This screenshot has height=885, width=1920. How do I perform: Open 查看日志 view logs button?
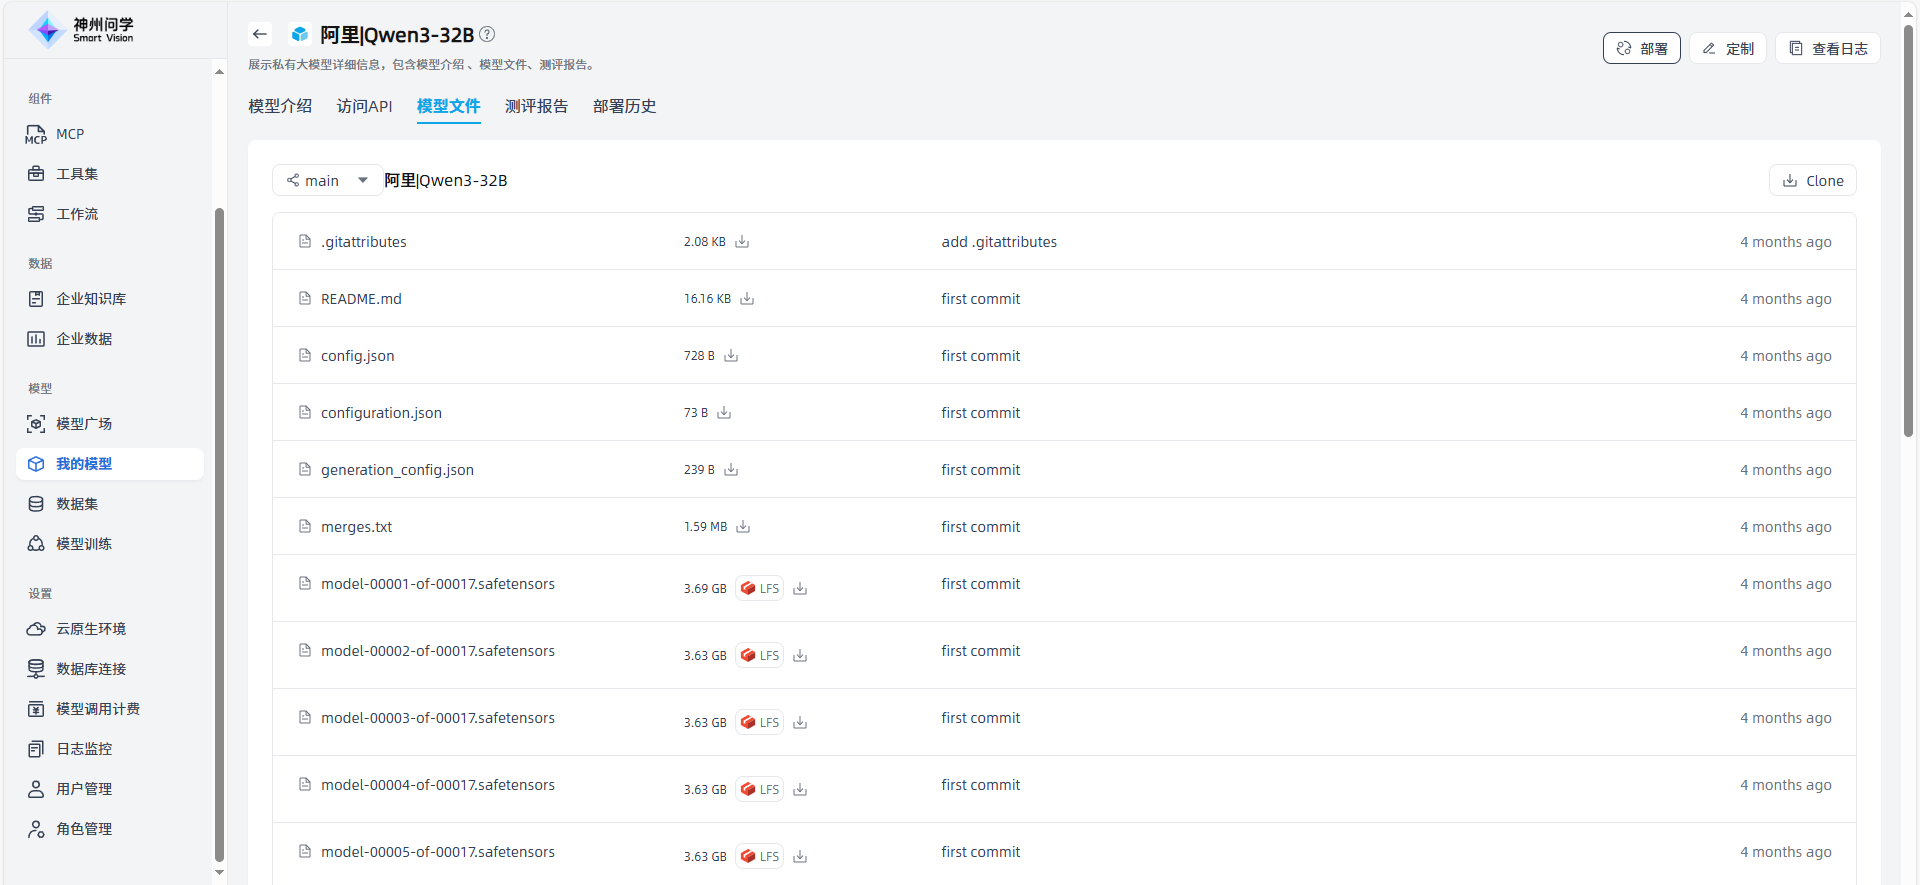pyautogui.click(x=1827, y=48)
